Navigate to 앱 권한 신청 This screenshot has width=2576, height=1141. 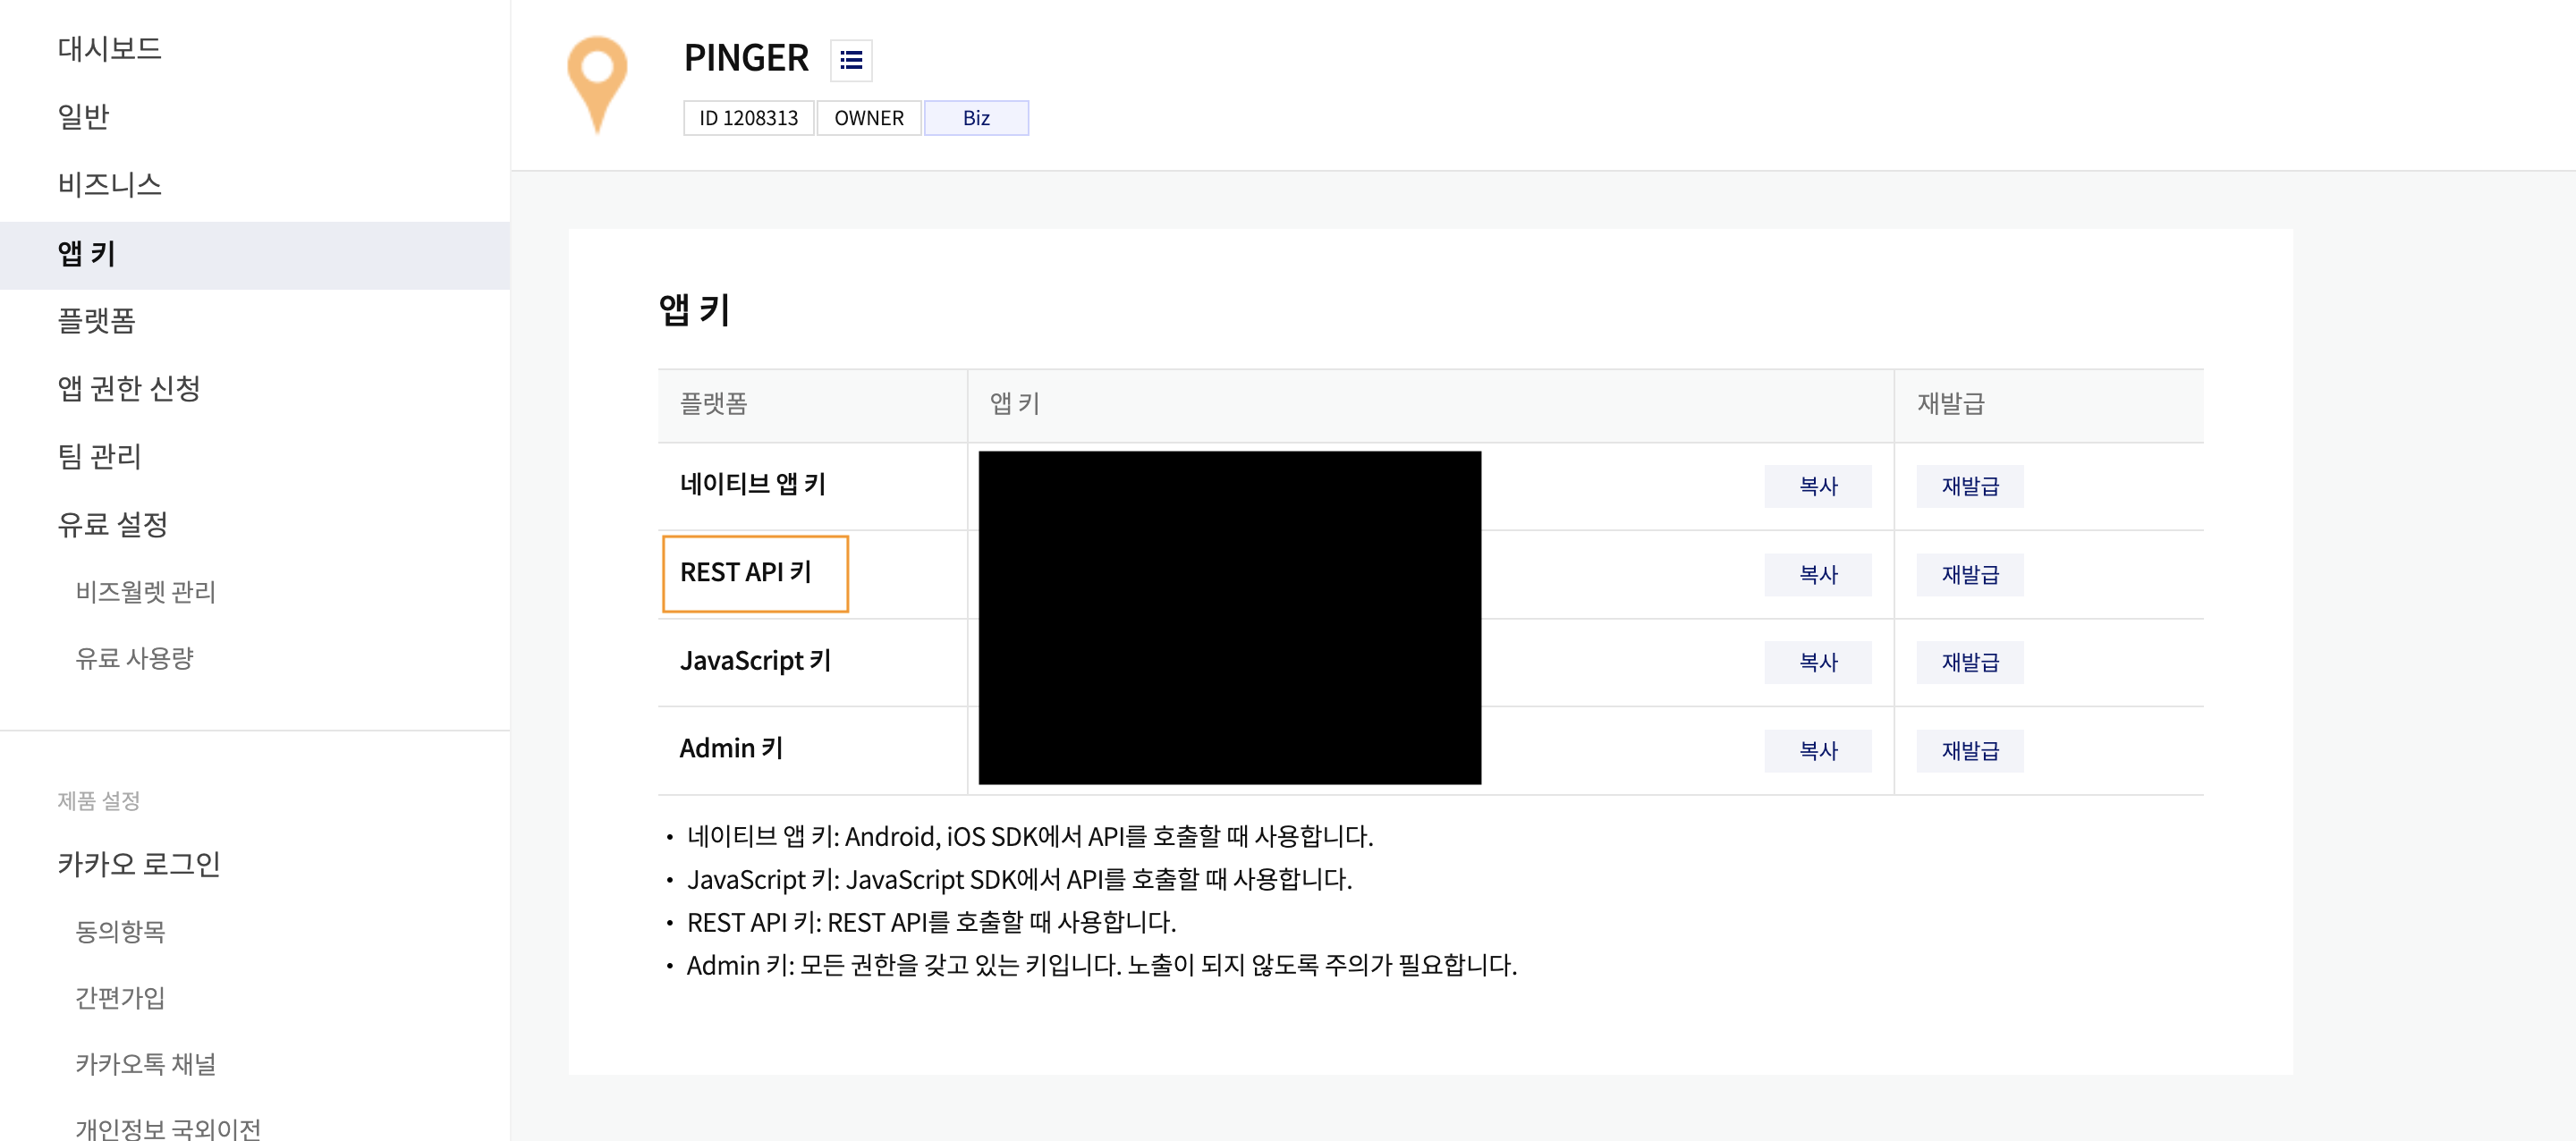[129, 388]
